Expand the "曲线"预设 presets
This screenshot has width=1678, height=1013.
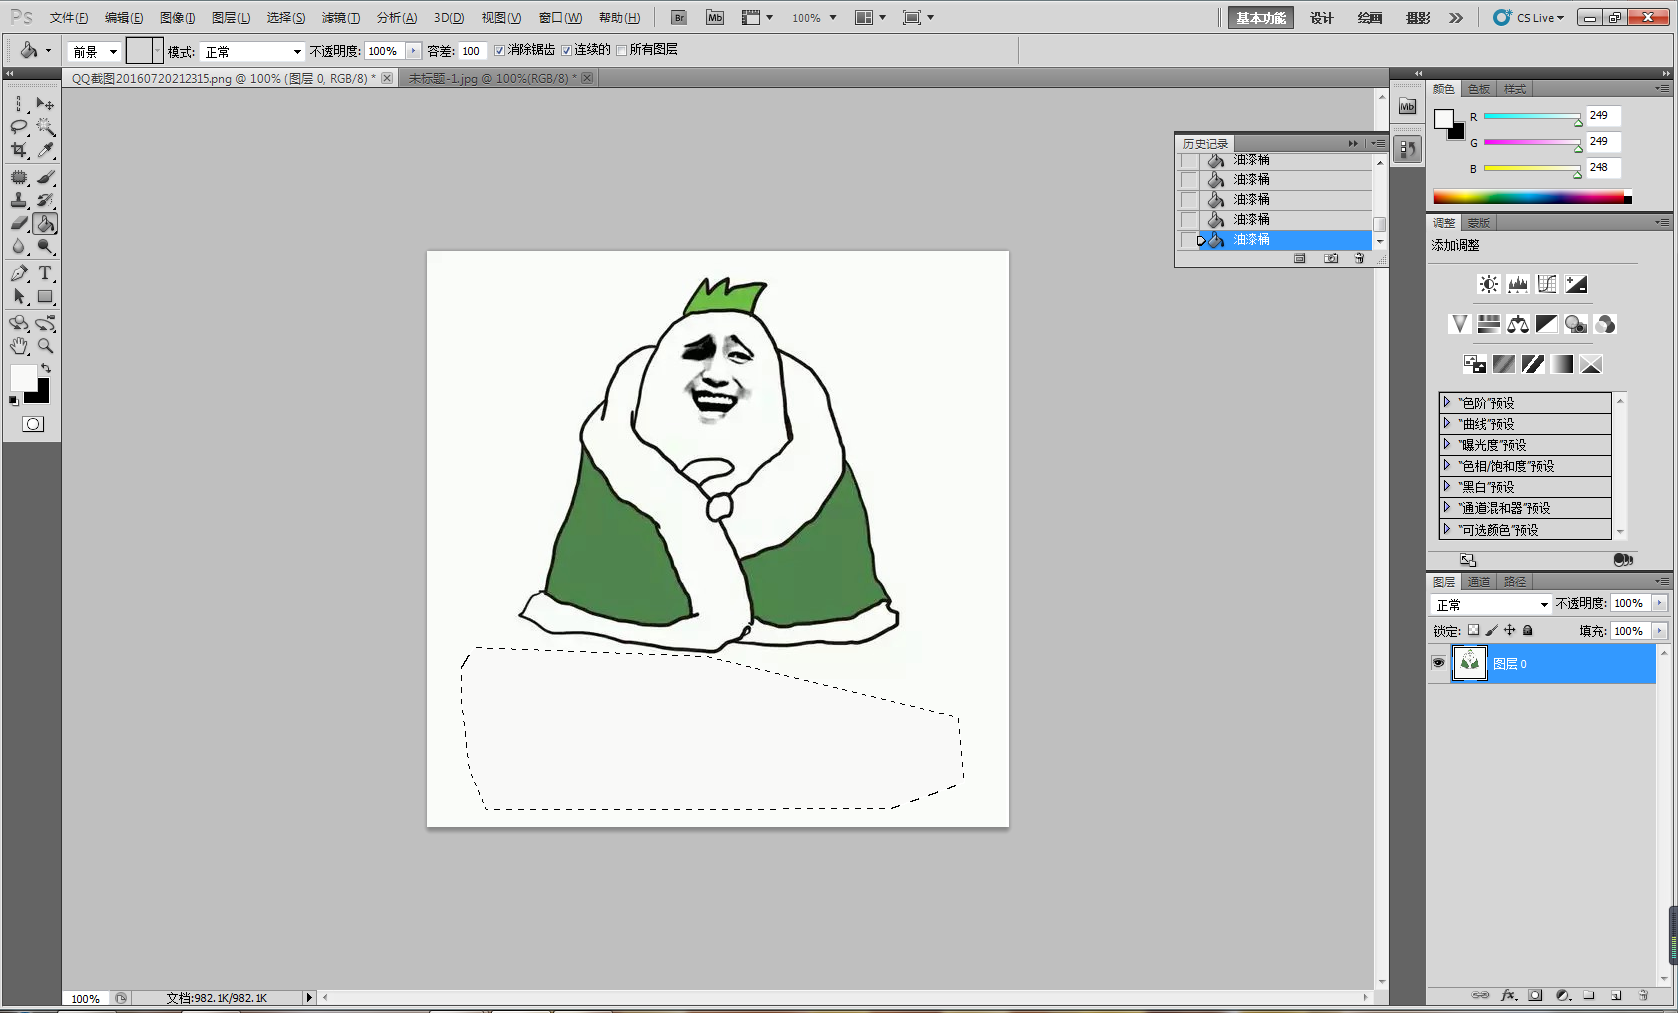click(1446, 423)
